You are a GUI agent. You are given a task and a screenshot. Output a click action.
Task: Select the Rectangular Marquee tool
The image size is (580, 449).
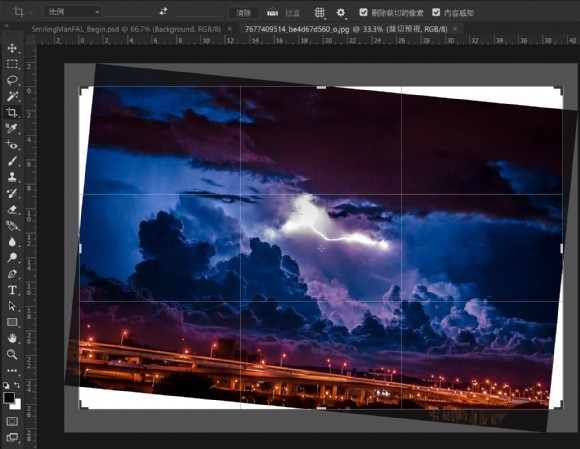[x=12, y=64]
